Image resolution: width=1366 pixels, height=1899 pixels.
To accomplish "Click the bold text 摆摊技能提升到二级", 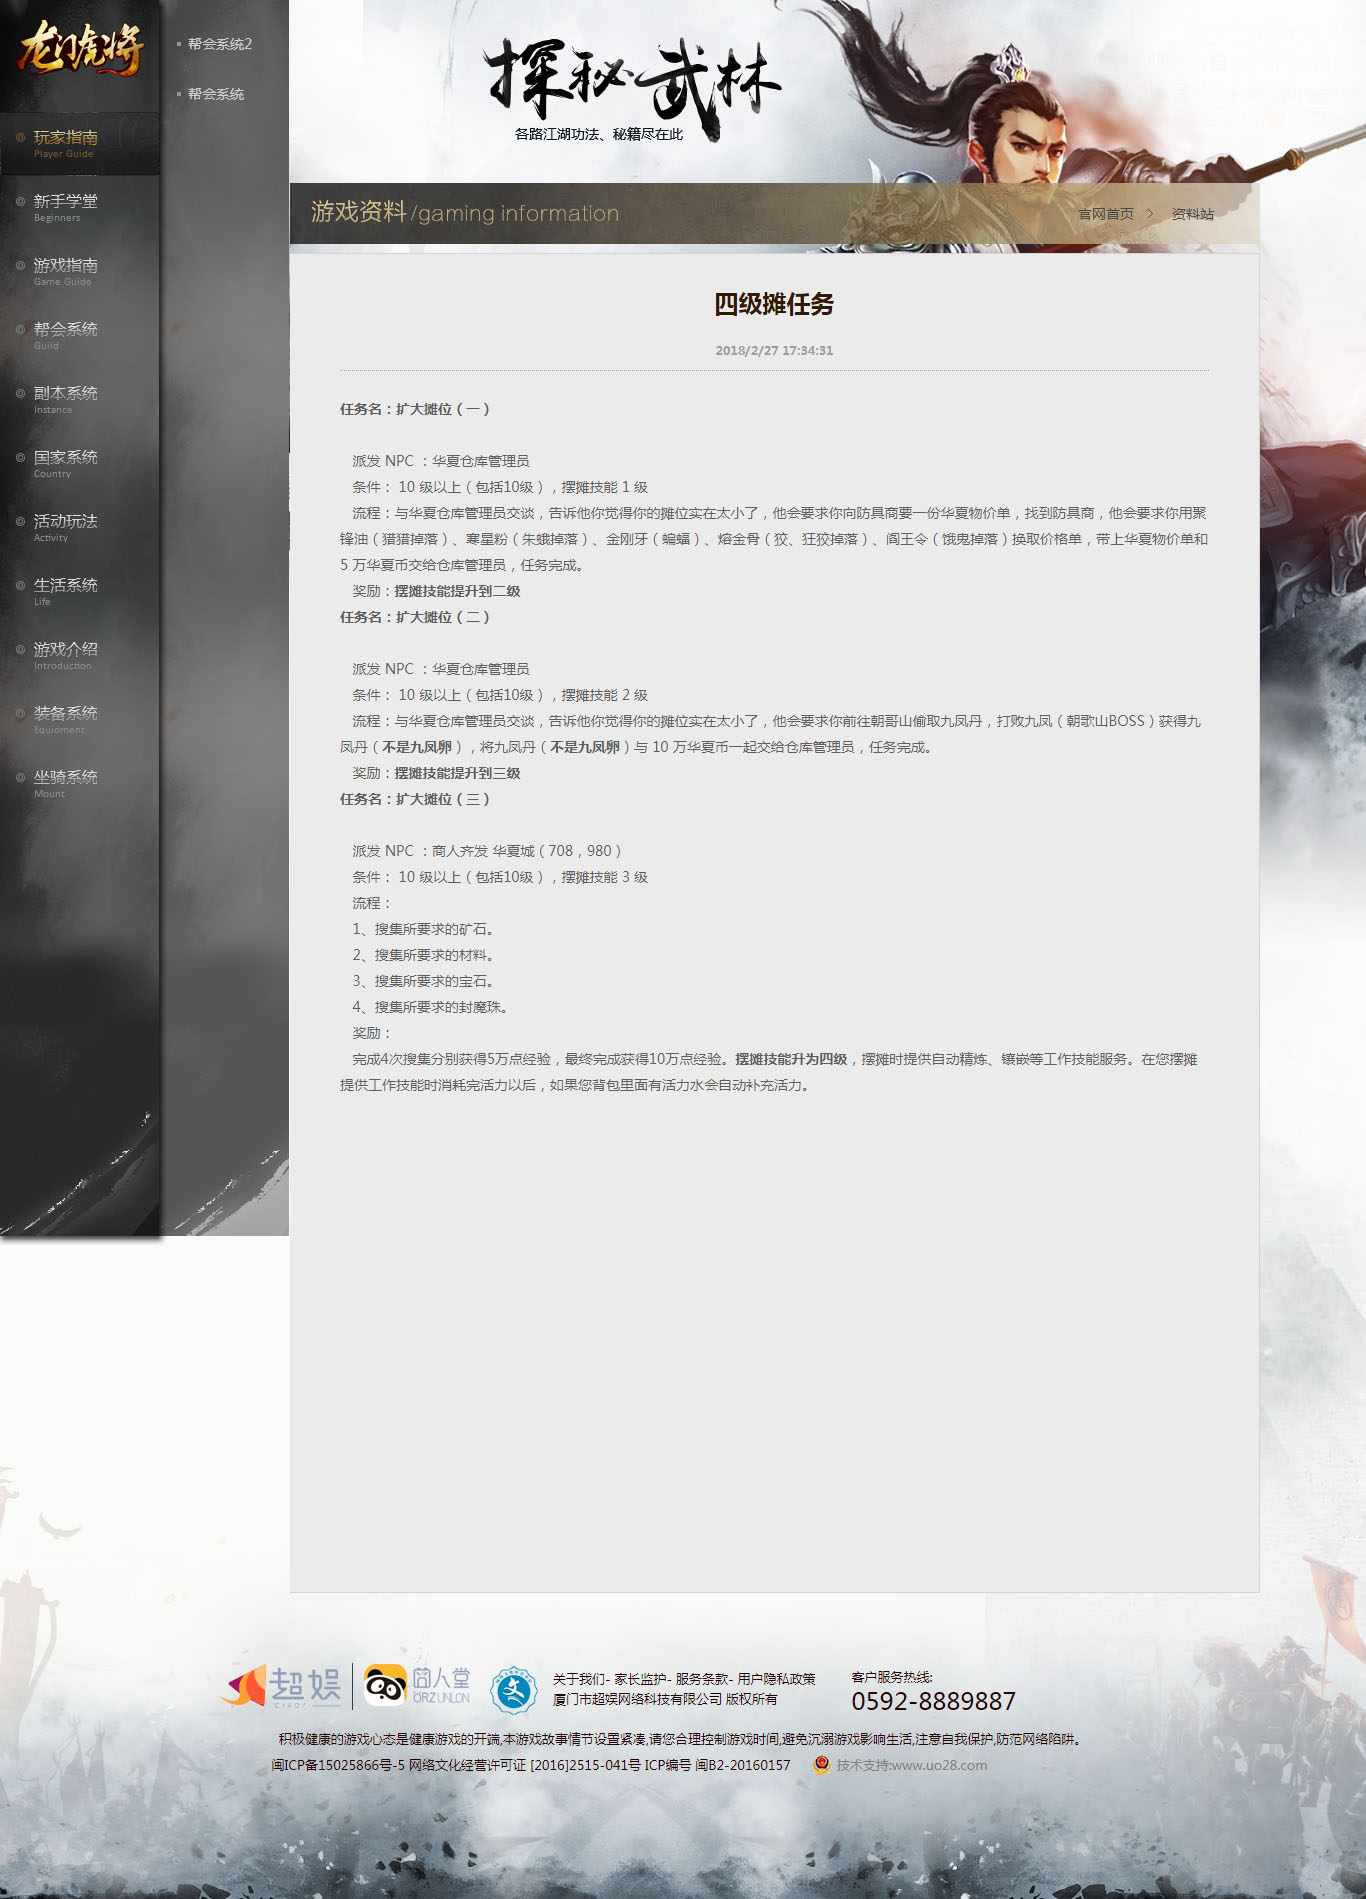I will 458,591.
